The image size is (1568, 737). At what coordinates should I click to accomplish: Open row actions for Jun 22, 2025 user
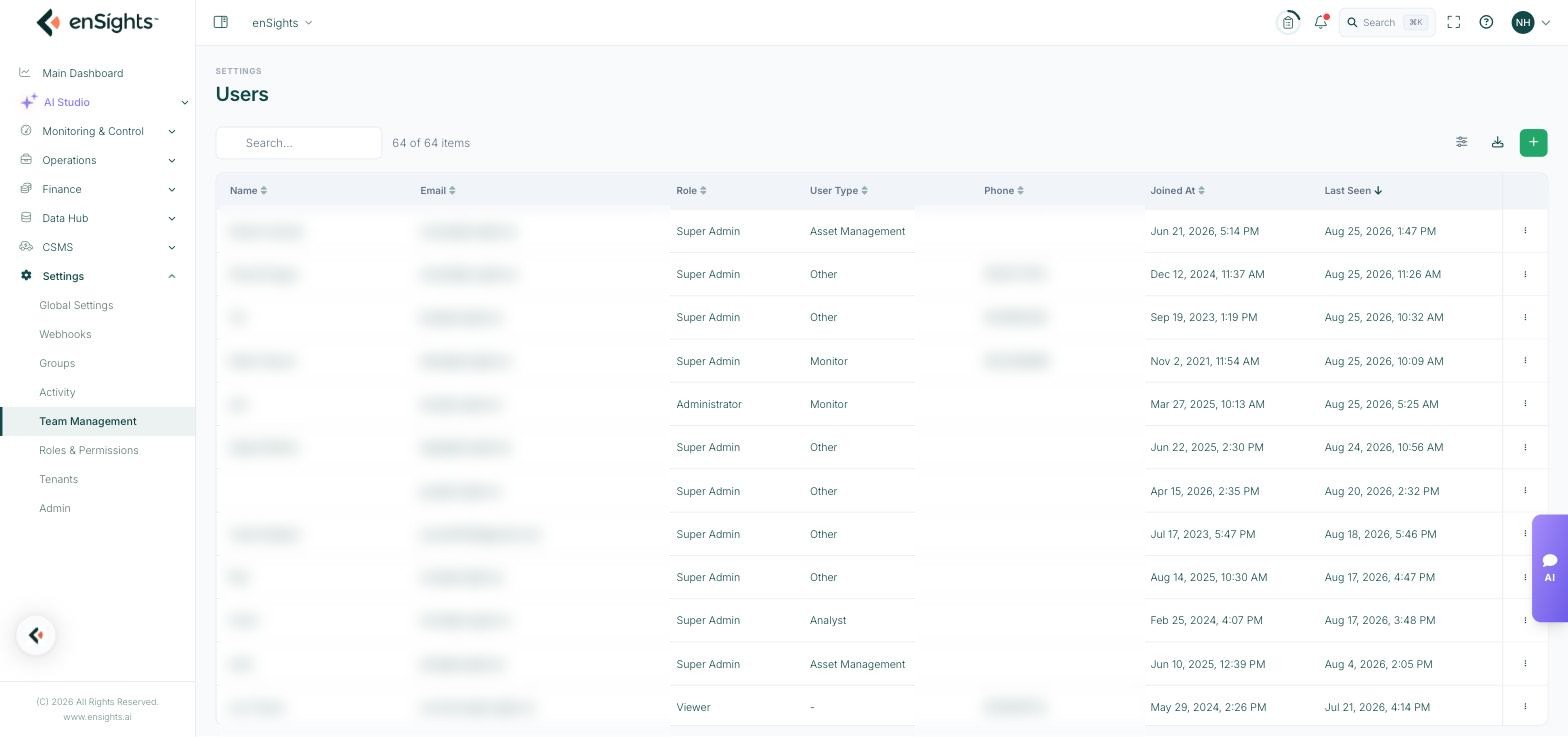[1525, 447]
